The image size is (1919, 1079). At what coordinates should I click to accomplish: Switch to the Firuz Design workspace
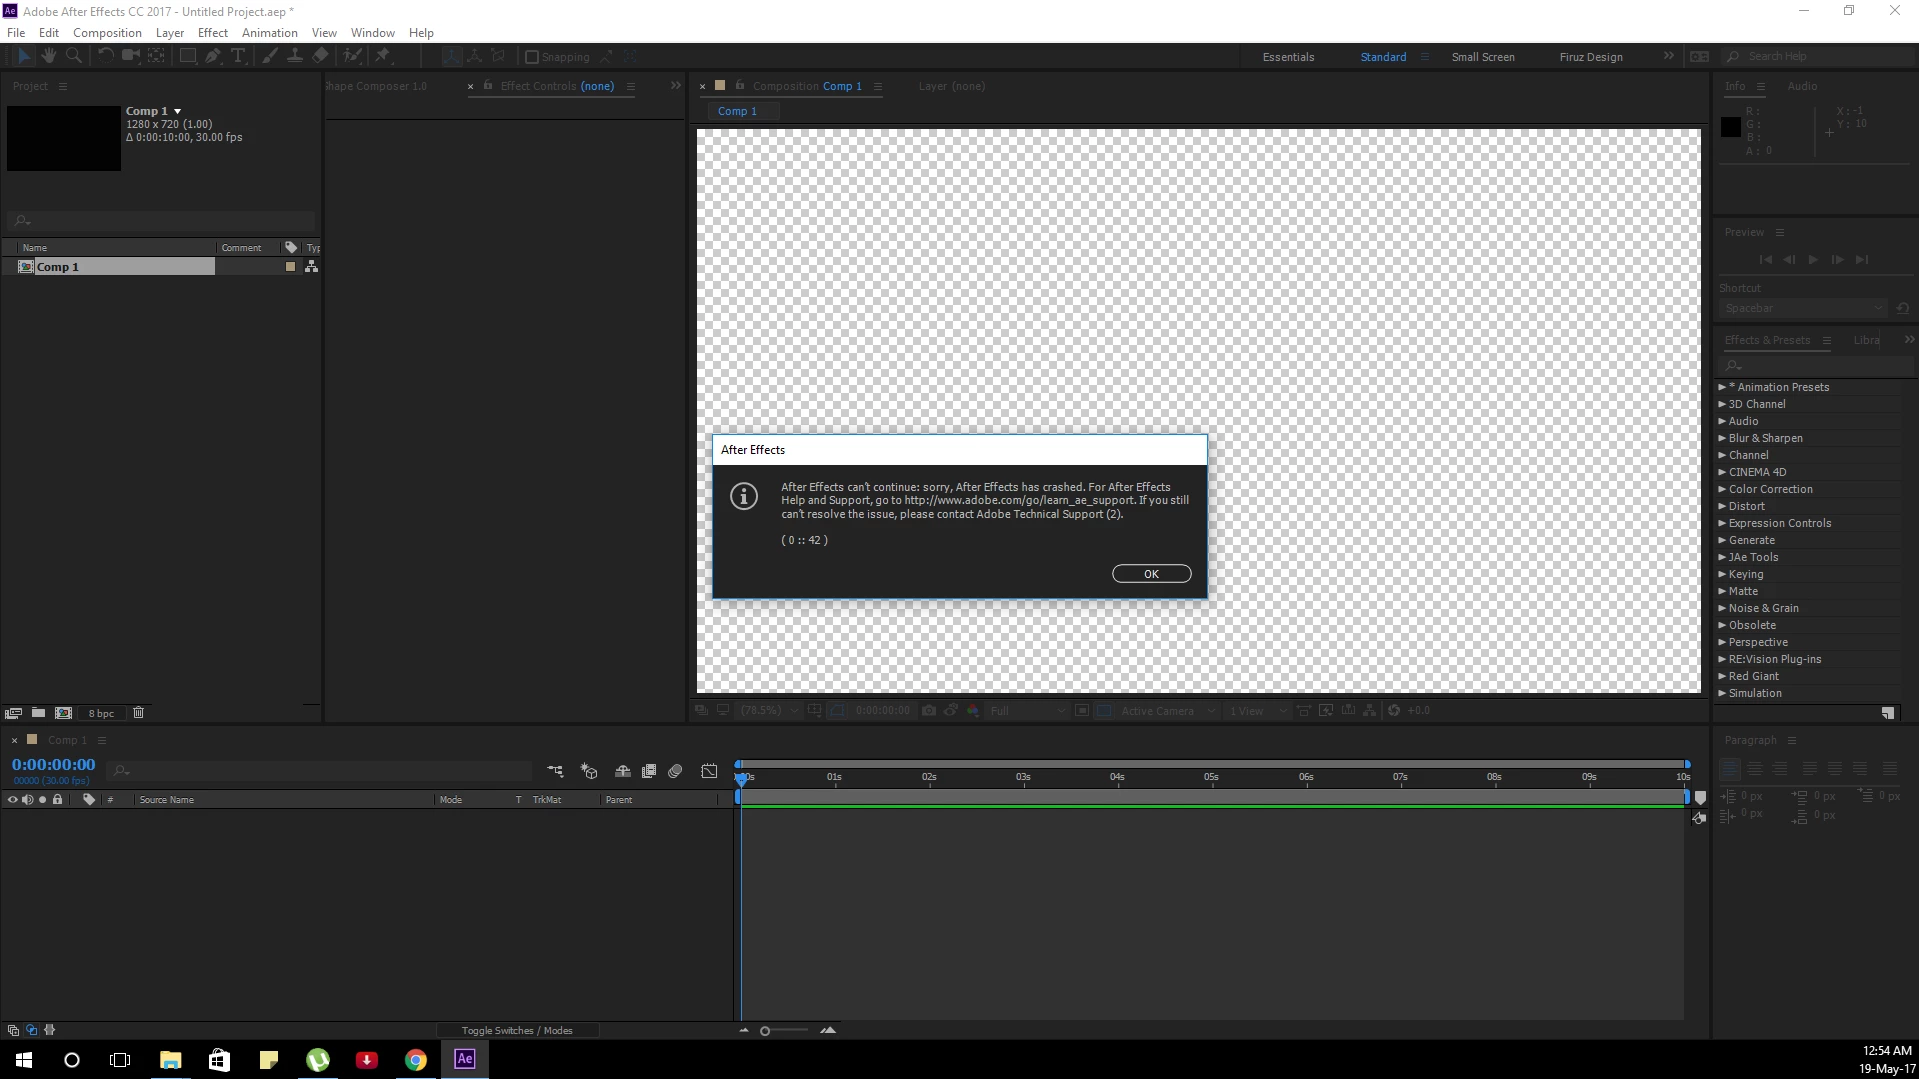1591,57
